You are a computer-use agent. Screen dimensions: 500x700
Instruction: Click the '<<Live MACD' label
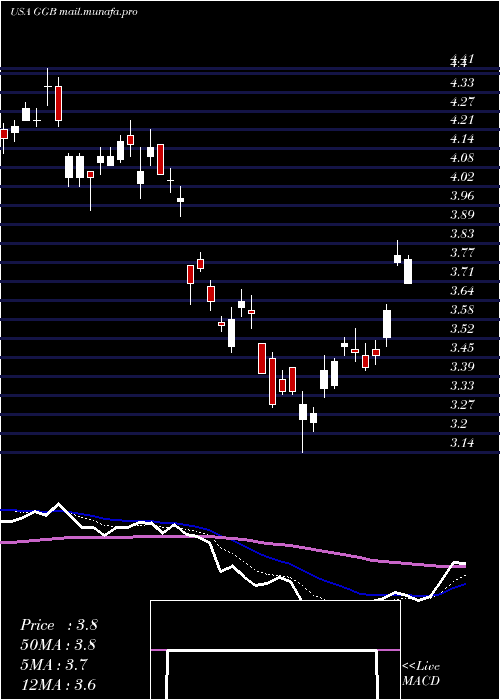(421, 674)
